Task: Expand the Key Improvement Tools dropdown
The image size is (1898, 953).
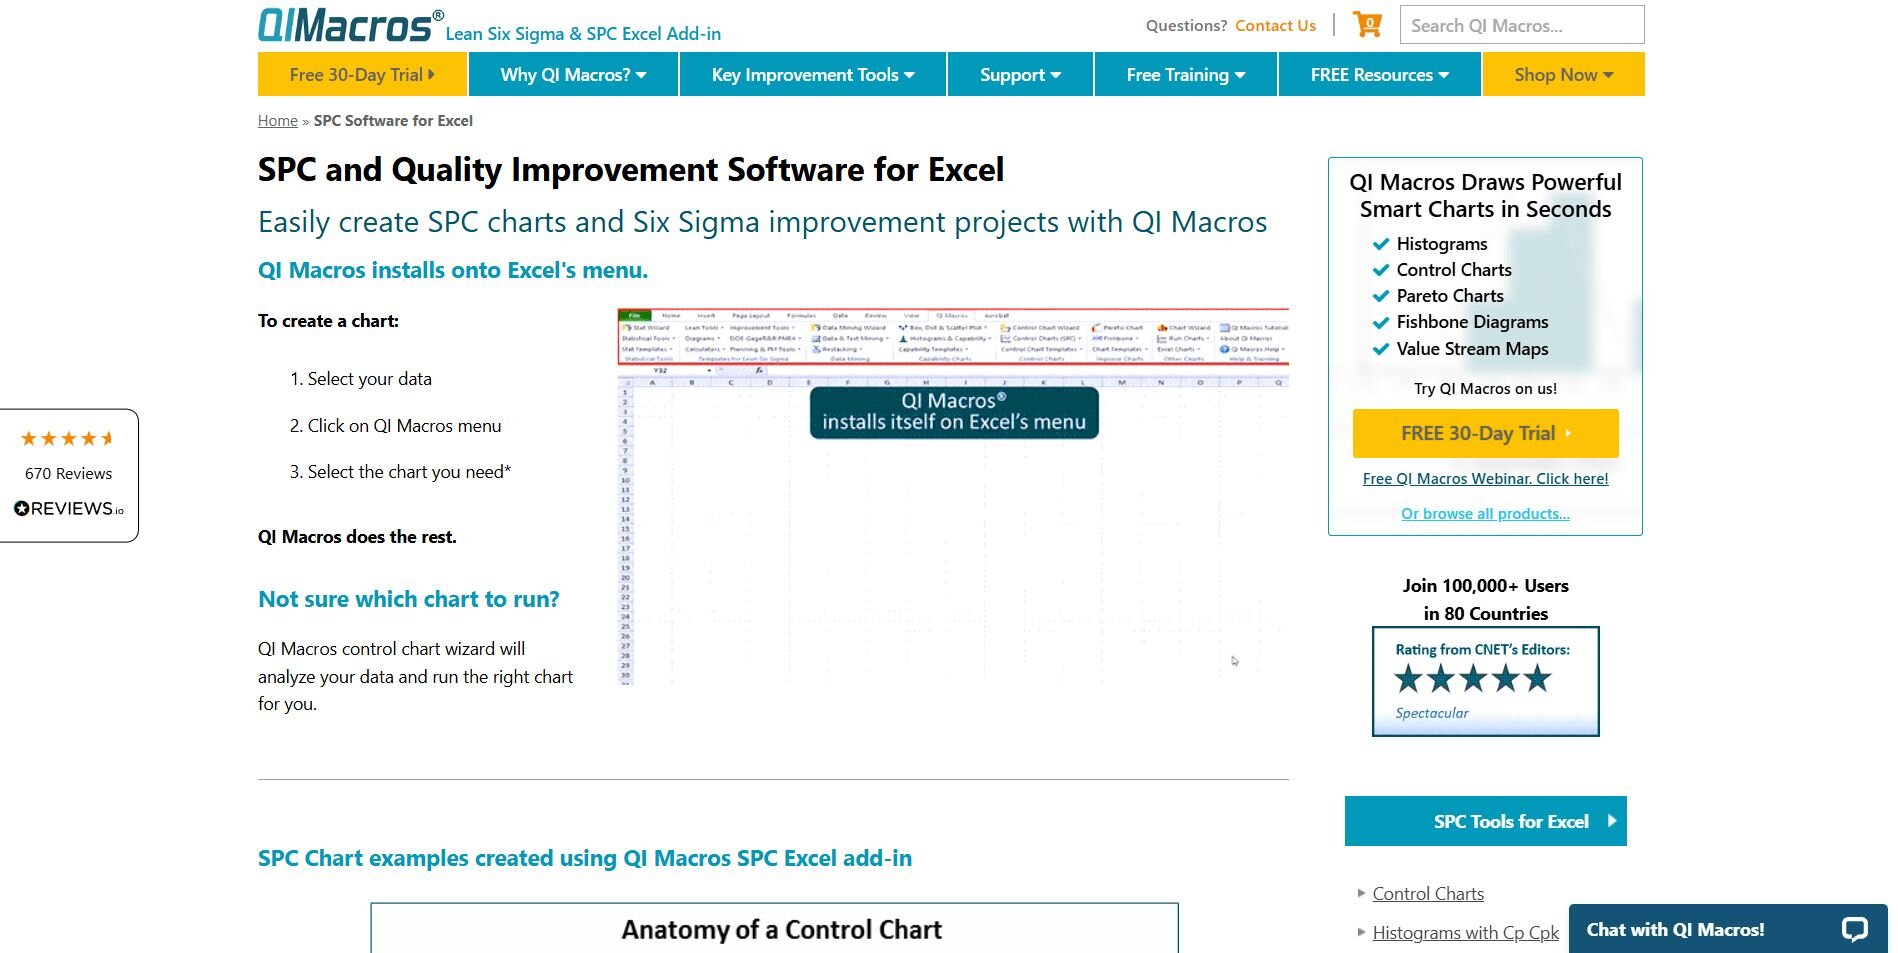Action: [812, 75]
